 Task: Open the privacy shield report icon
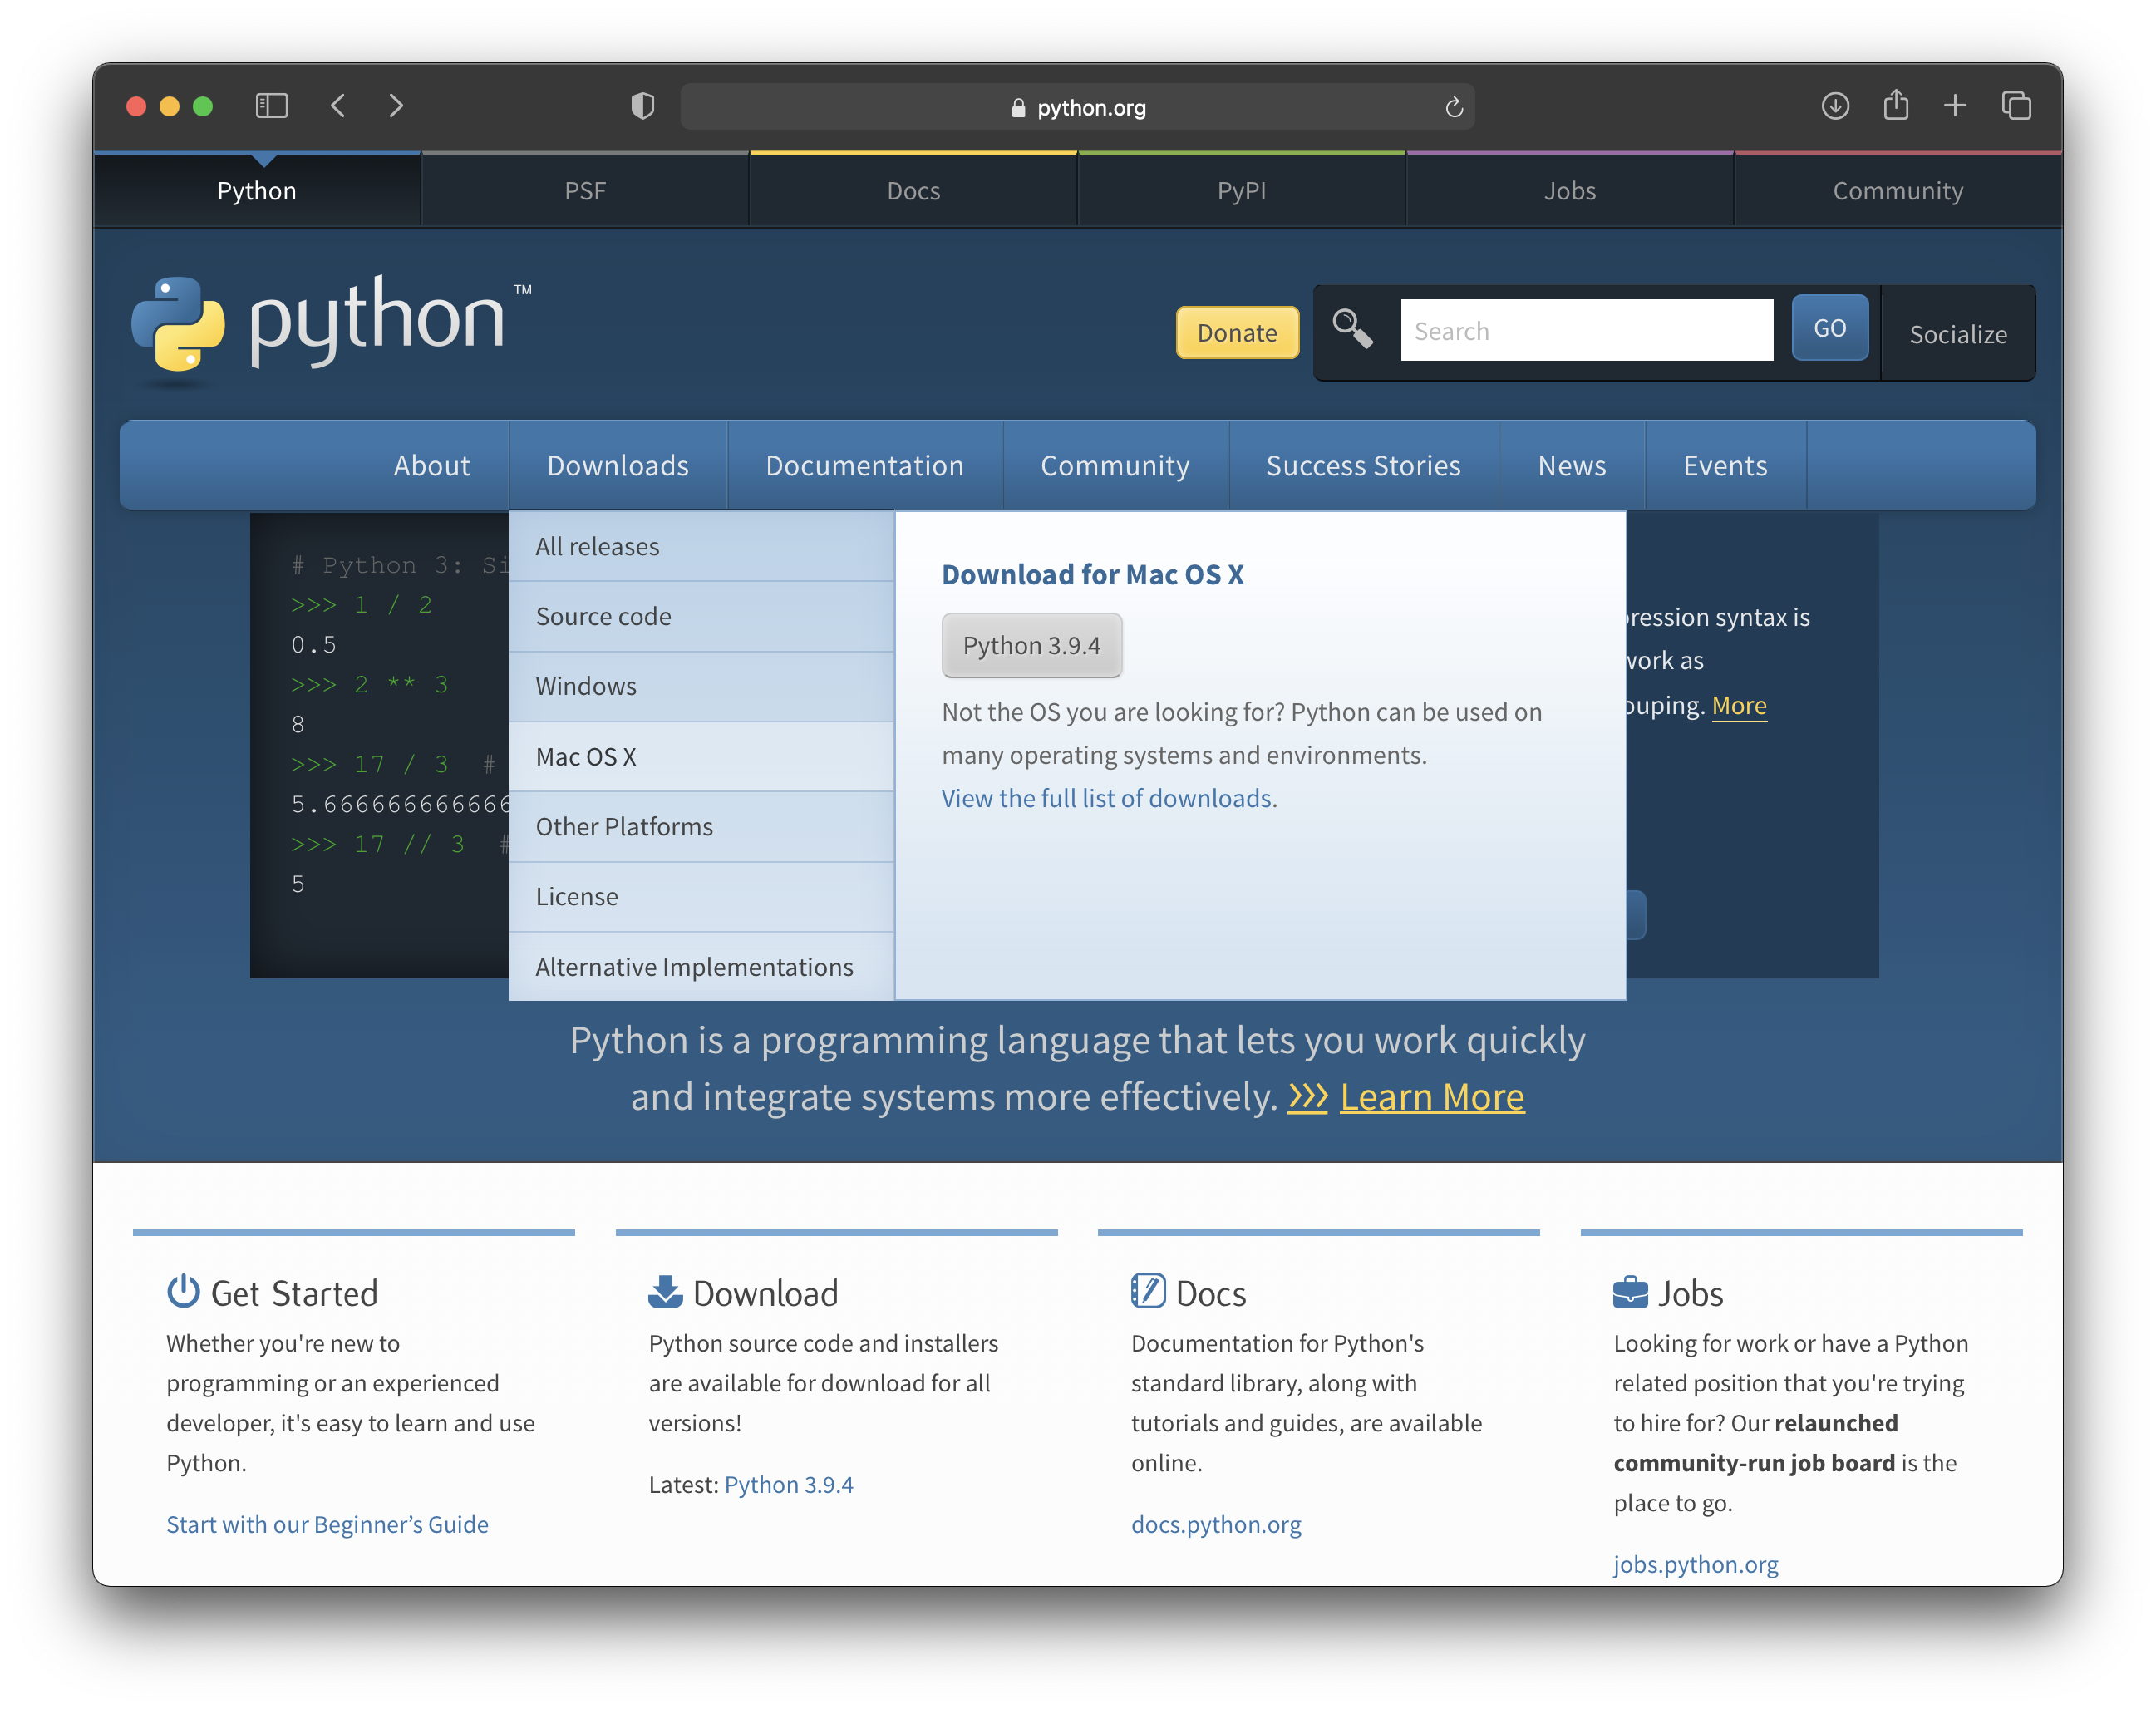click(x=643, y=106)
